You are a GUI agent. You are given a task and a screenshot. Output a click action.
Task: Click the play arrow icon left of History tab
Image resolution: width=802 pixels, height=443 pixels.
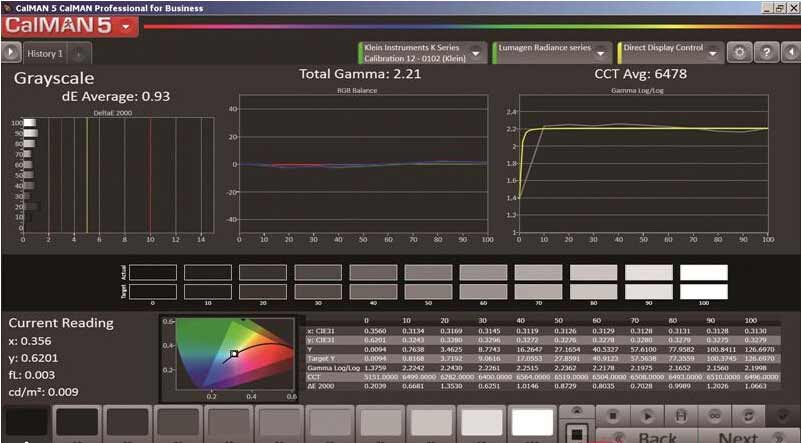pyautogui.click(x=10, y=53)
